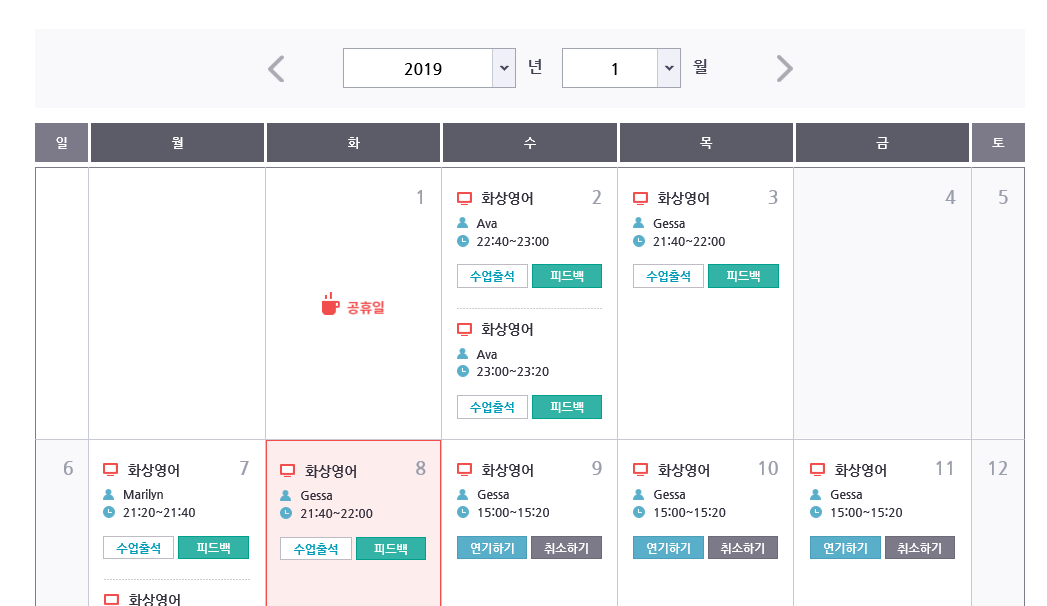Click the person icon beside Marilyn
Viewport: 1047px width, 606px height.
pos(109,495)
